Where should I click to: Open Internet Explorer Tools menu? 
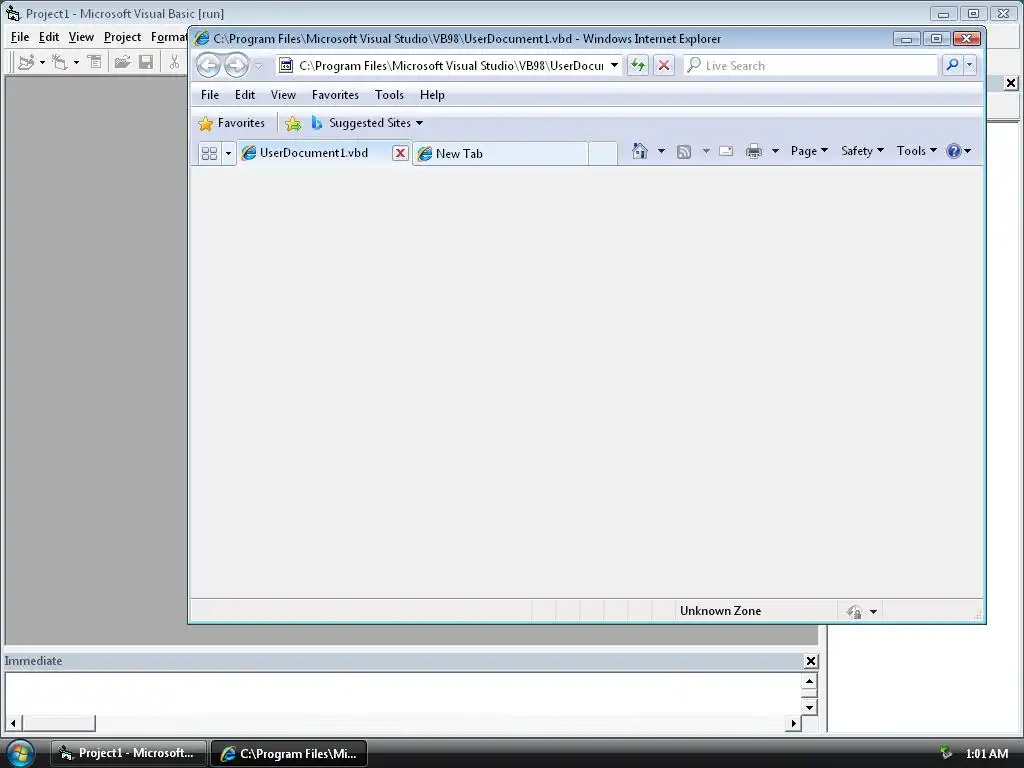(389, 95)
